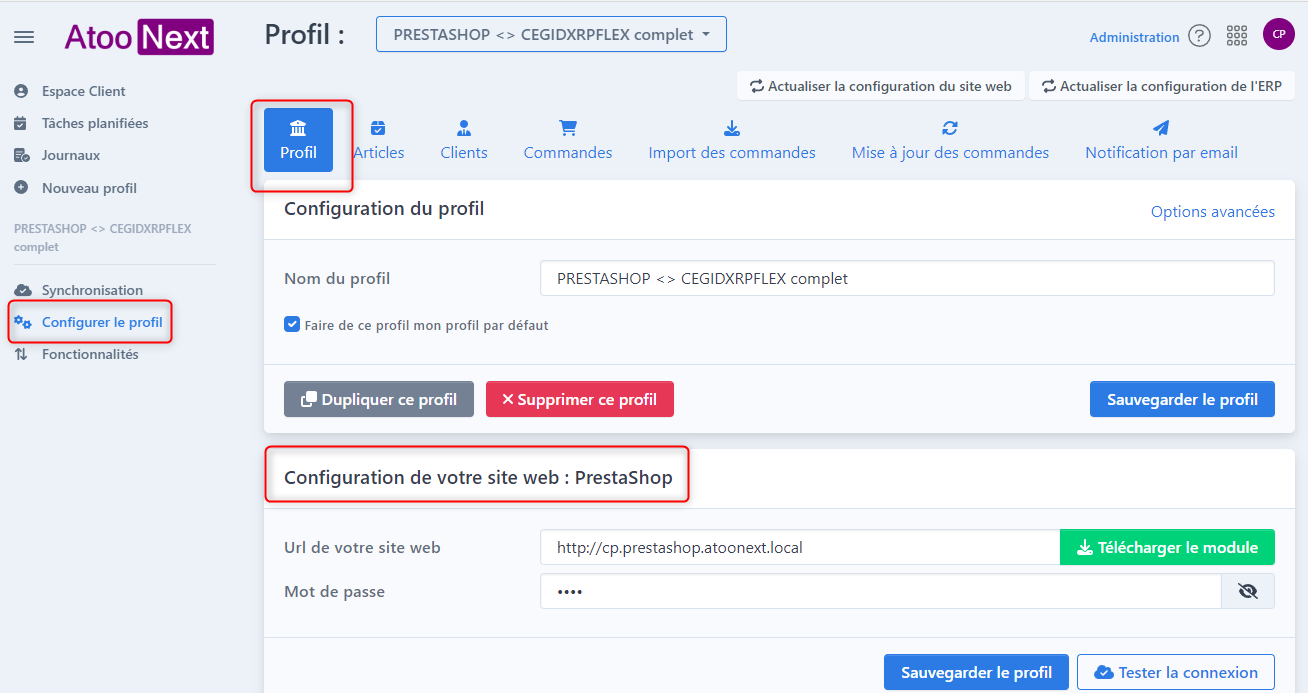Open Options avancées link

[1213, 211]
